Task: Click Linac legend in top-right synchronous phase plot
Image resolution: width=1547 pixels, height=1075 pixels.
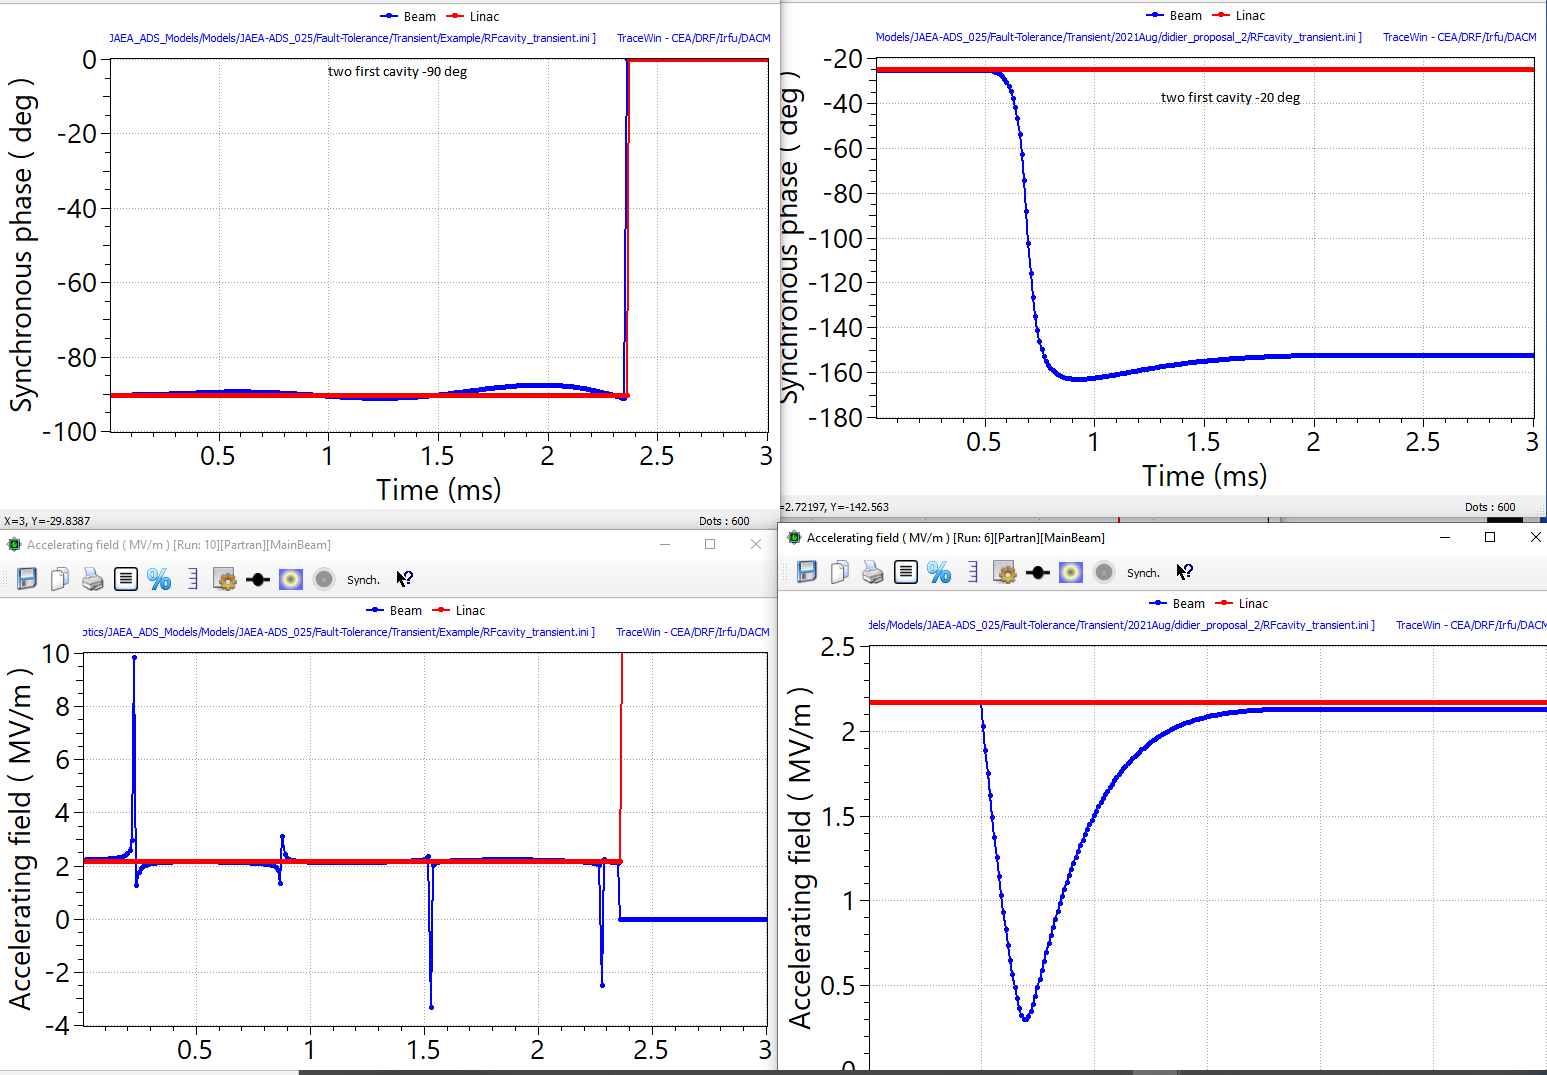Action: [1238, 15]
